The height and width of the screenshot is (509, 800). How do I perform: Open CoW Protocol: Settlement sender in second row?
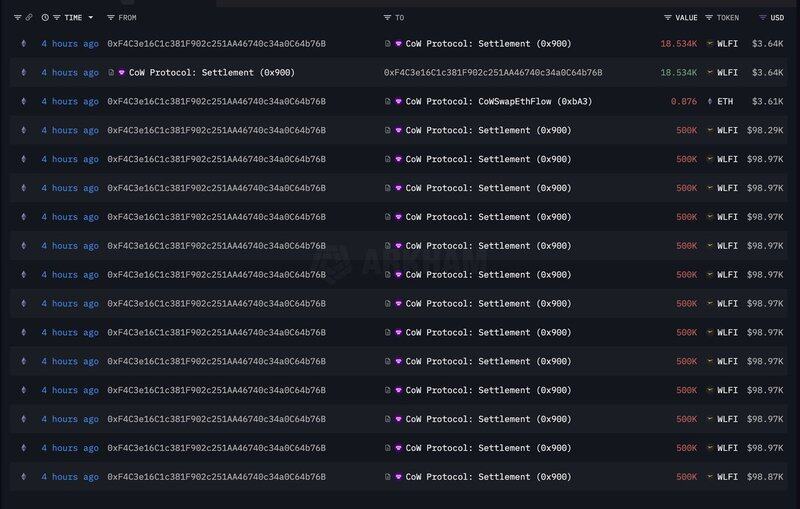(x=211, y=73)
